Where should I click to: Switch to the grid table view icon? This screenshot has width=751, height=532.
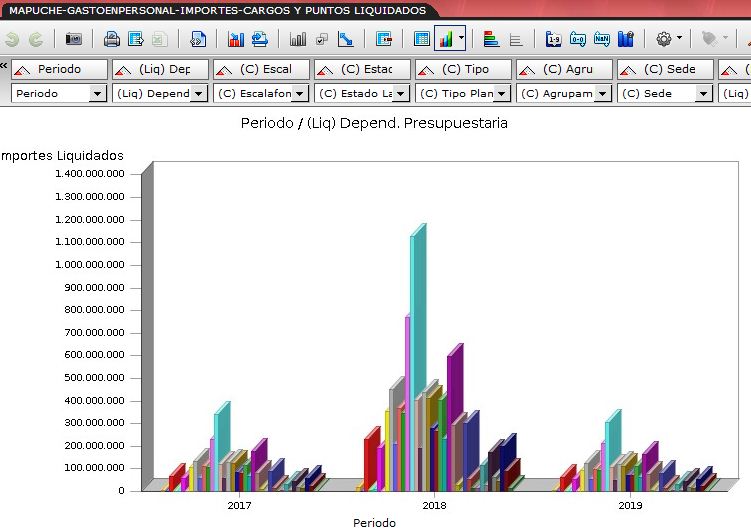421,39
